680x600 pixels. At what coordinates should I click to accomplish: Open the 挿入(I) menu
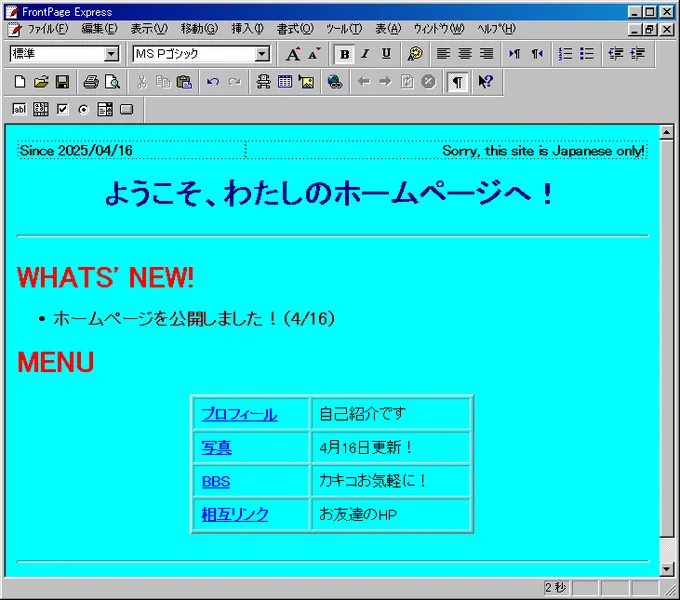tap(247, 29)
